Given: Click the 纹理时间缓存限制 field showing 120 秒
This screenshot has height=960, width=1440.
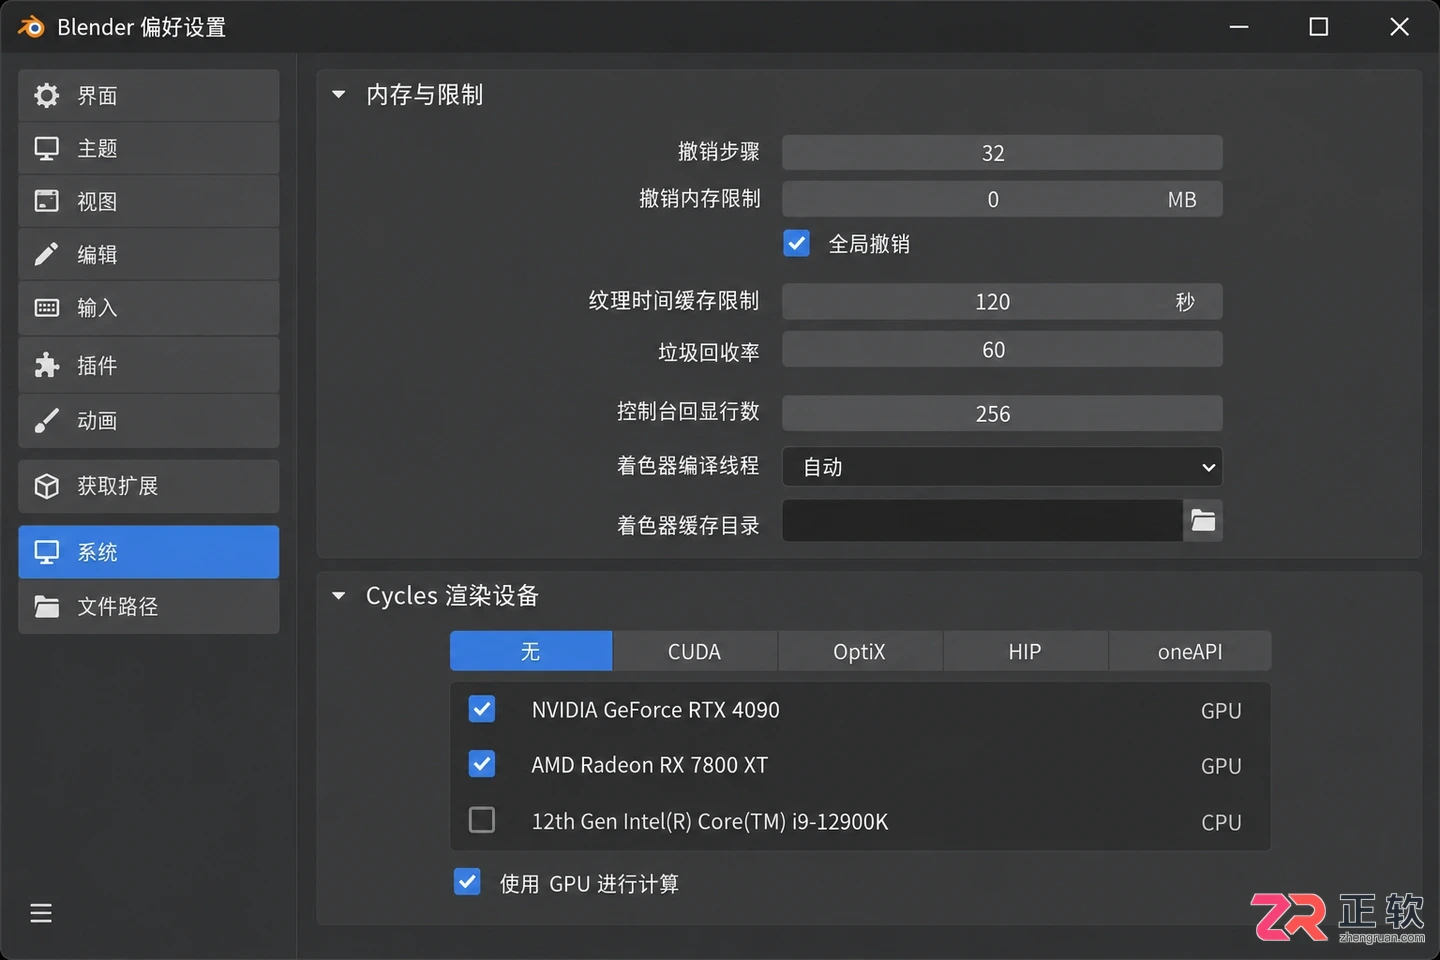Looking at the screenshot, I should coord(1002,301).
